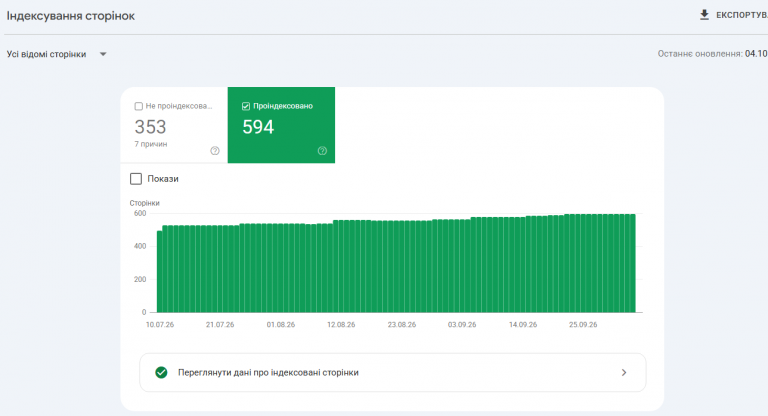
Task: Click the 10.07.26 date label
Action: [x=160, y=324]
